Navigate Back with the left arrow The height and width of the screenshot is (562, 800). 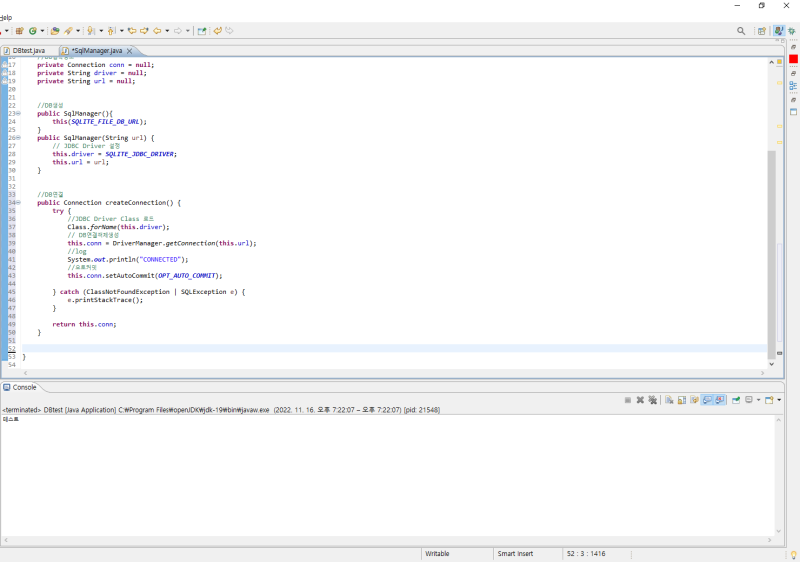157,31
